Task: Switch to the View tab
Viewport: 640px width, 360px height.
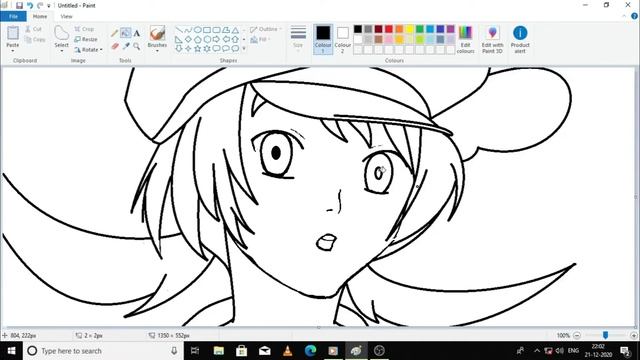Action: (x=66, y=16)
